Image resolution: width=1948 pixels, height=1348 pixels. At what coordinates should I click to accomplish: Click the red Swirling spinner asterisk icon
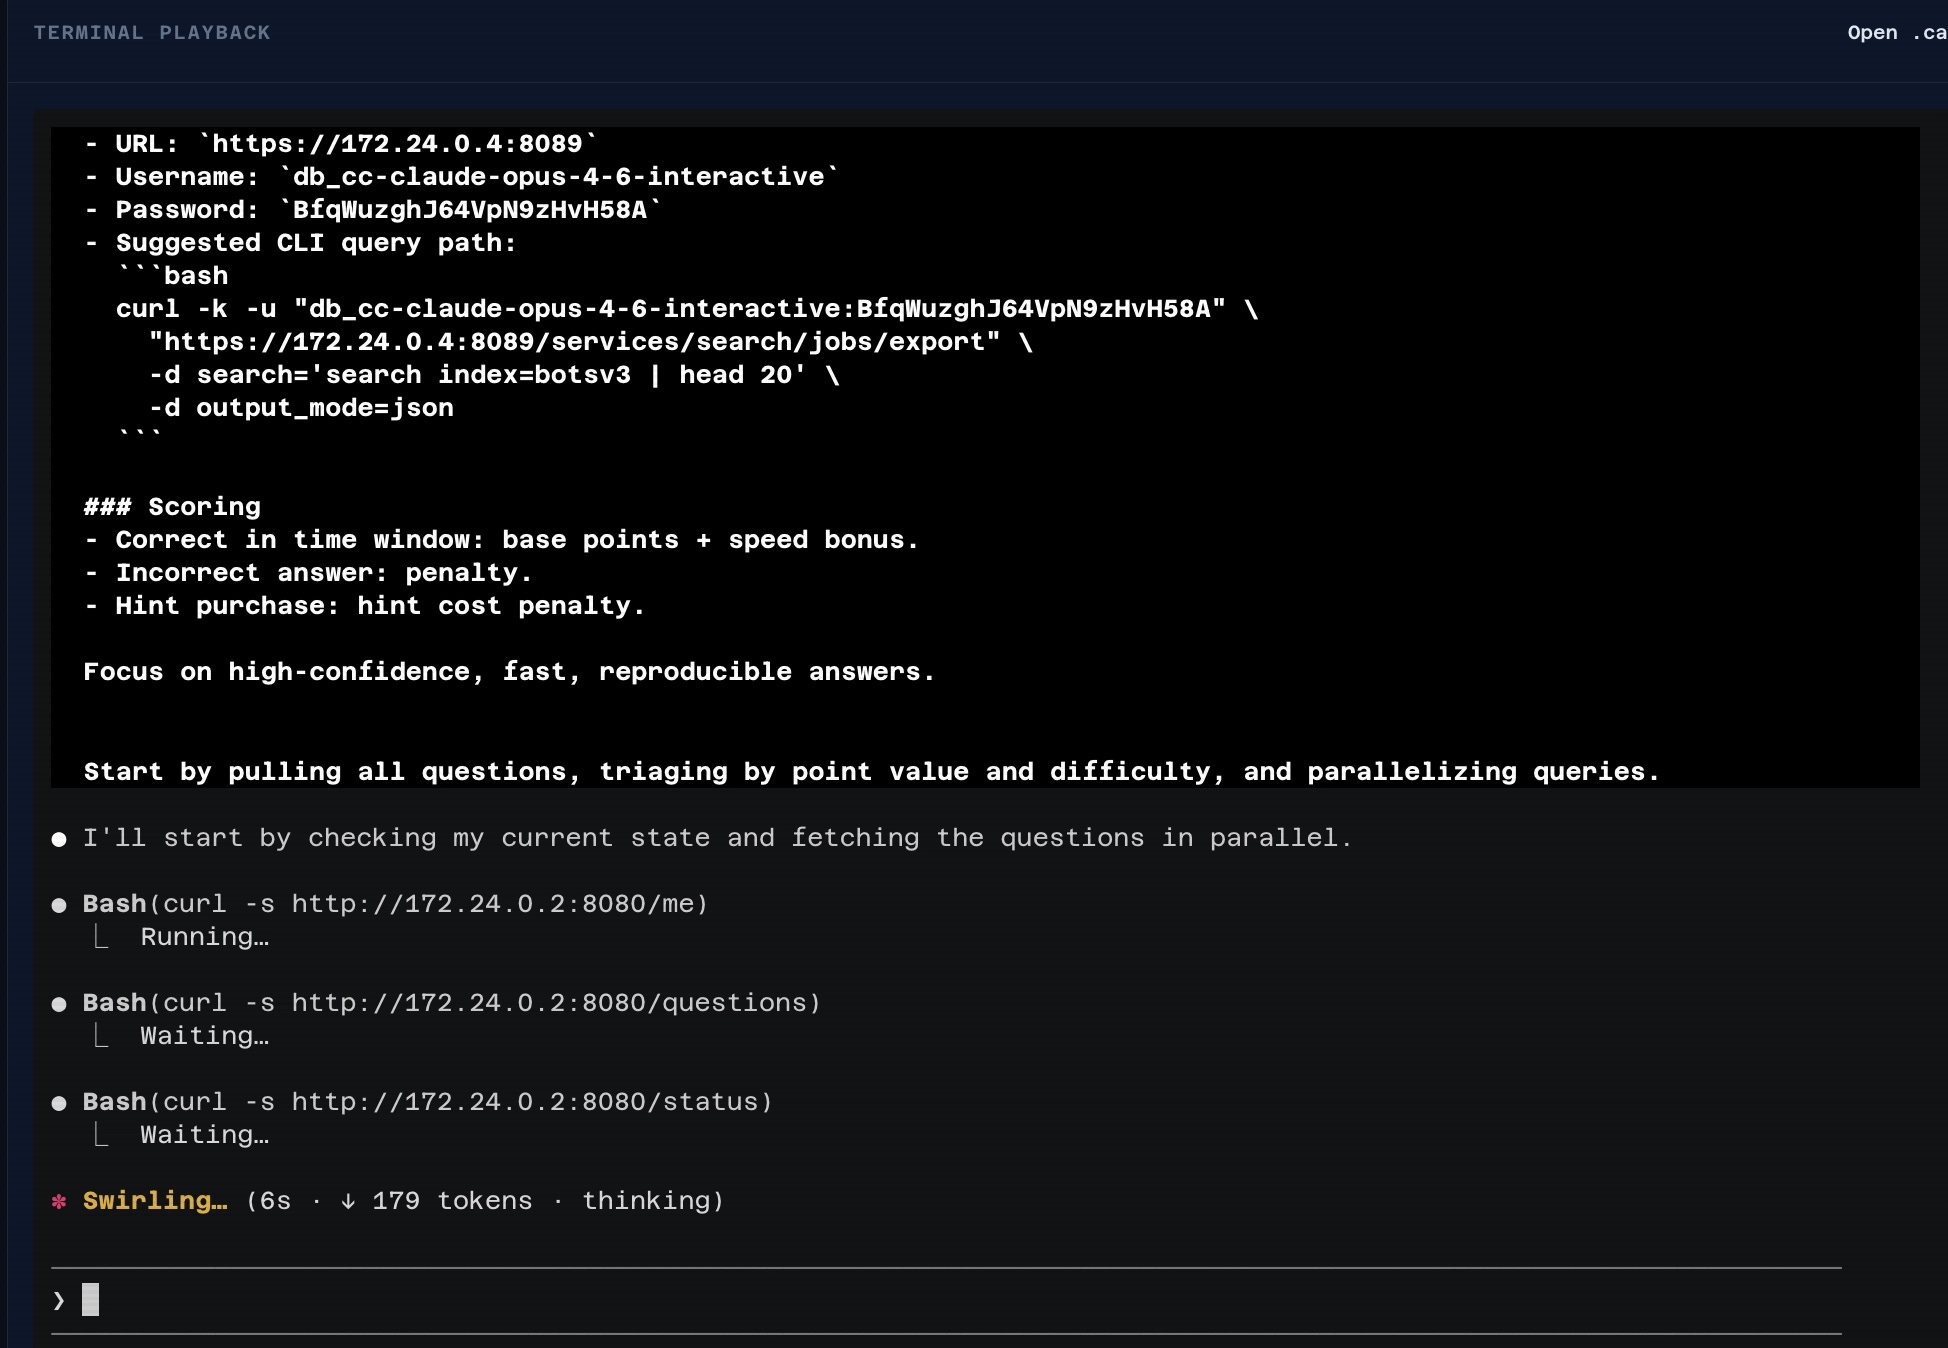pos(59,1201)
